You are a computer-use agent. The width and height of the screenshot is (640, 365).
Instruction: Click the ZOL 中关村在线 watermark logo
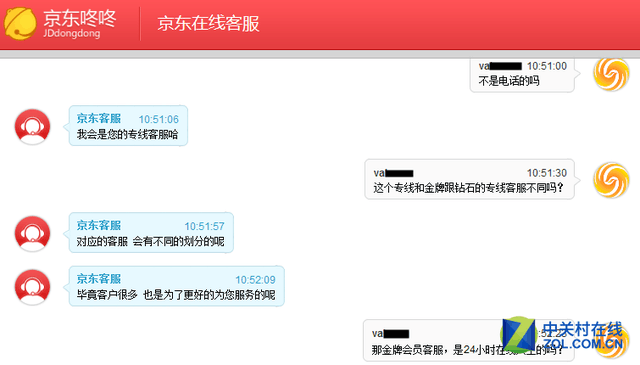562,335
